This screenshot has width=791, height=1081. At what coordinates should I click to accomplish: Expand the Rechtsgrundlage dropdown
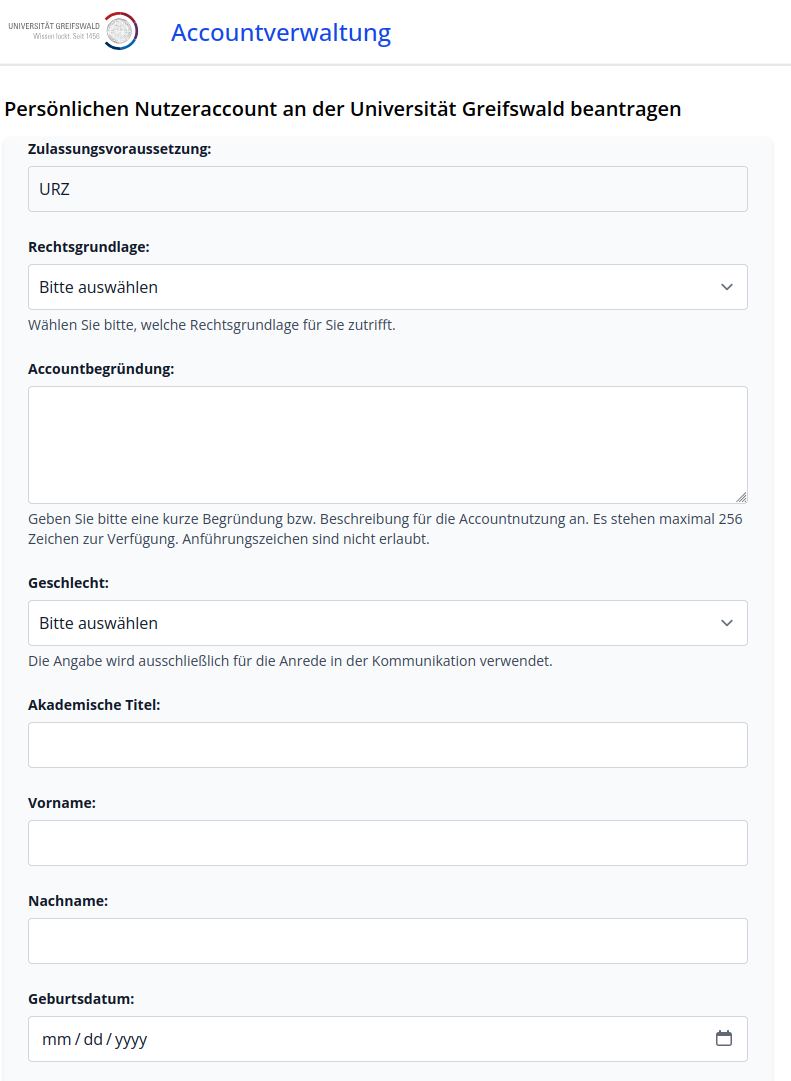(x=387, y=287)
